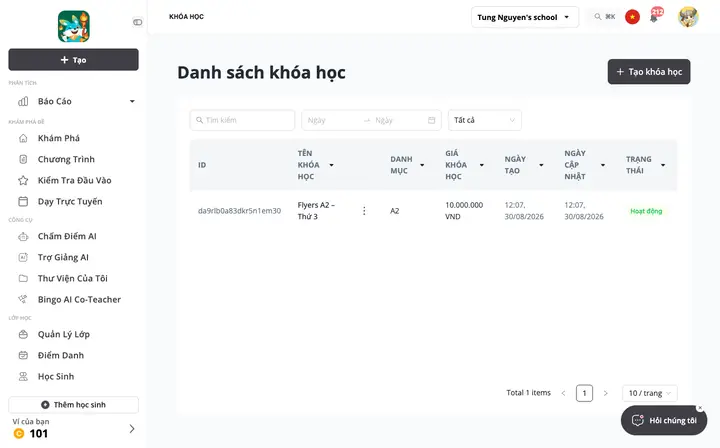Collapse the sidebar with the toggle icon
This screenshot has height=448, width=720.
[x=137, y=22]
